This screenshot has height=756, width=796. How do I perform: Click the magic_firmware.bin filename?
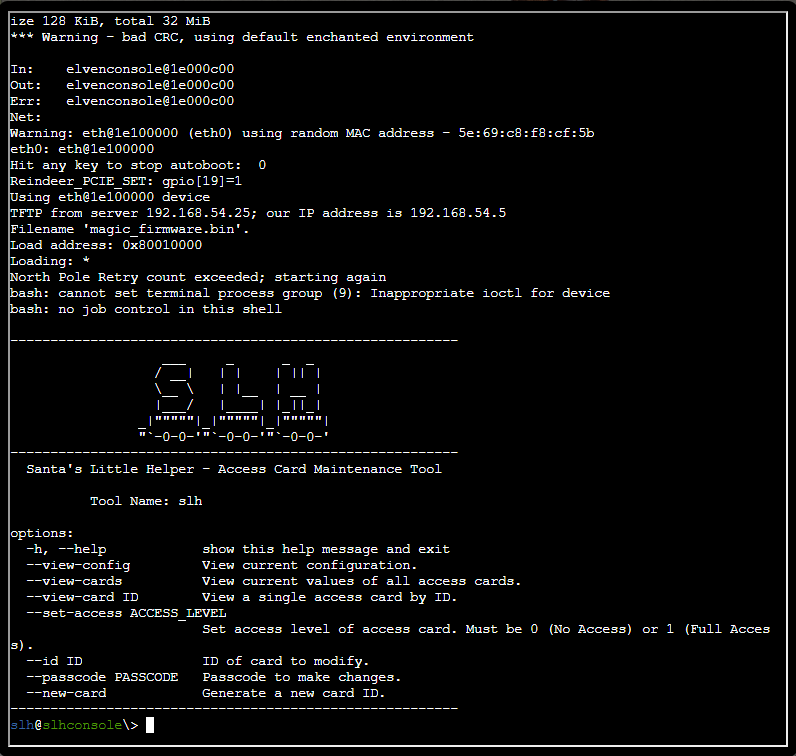point(162,229)
